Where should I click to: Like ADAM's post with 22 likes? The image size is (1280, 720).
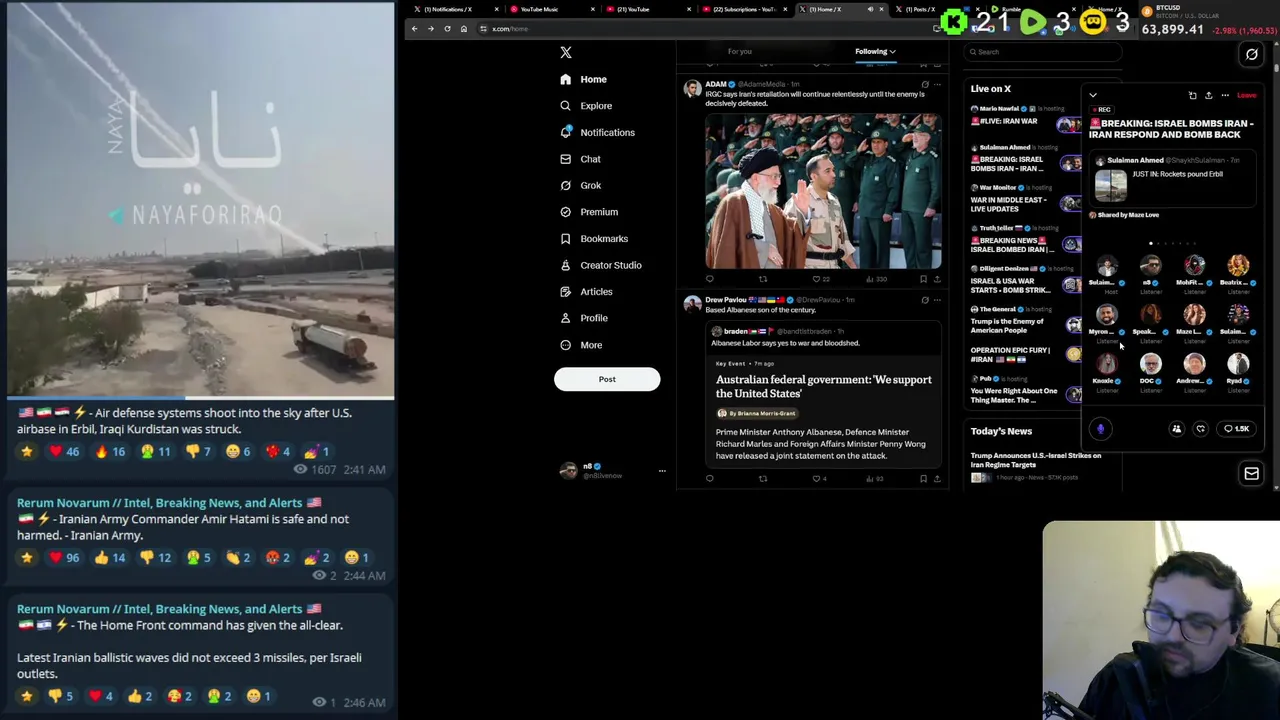point(822,280)
